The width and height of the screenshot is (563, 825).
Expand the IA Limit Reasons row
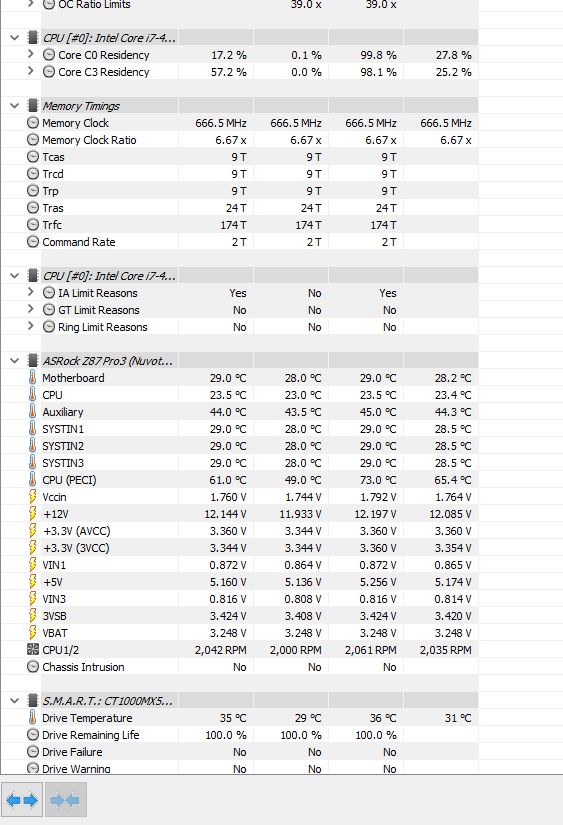point(31,293)
